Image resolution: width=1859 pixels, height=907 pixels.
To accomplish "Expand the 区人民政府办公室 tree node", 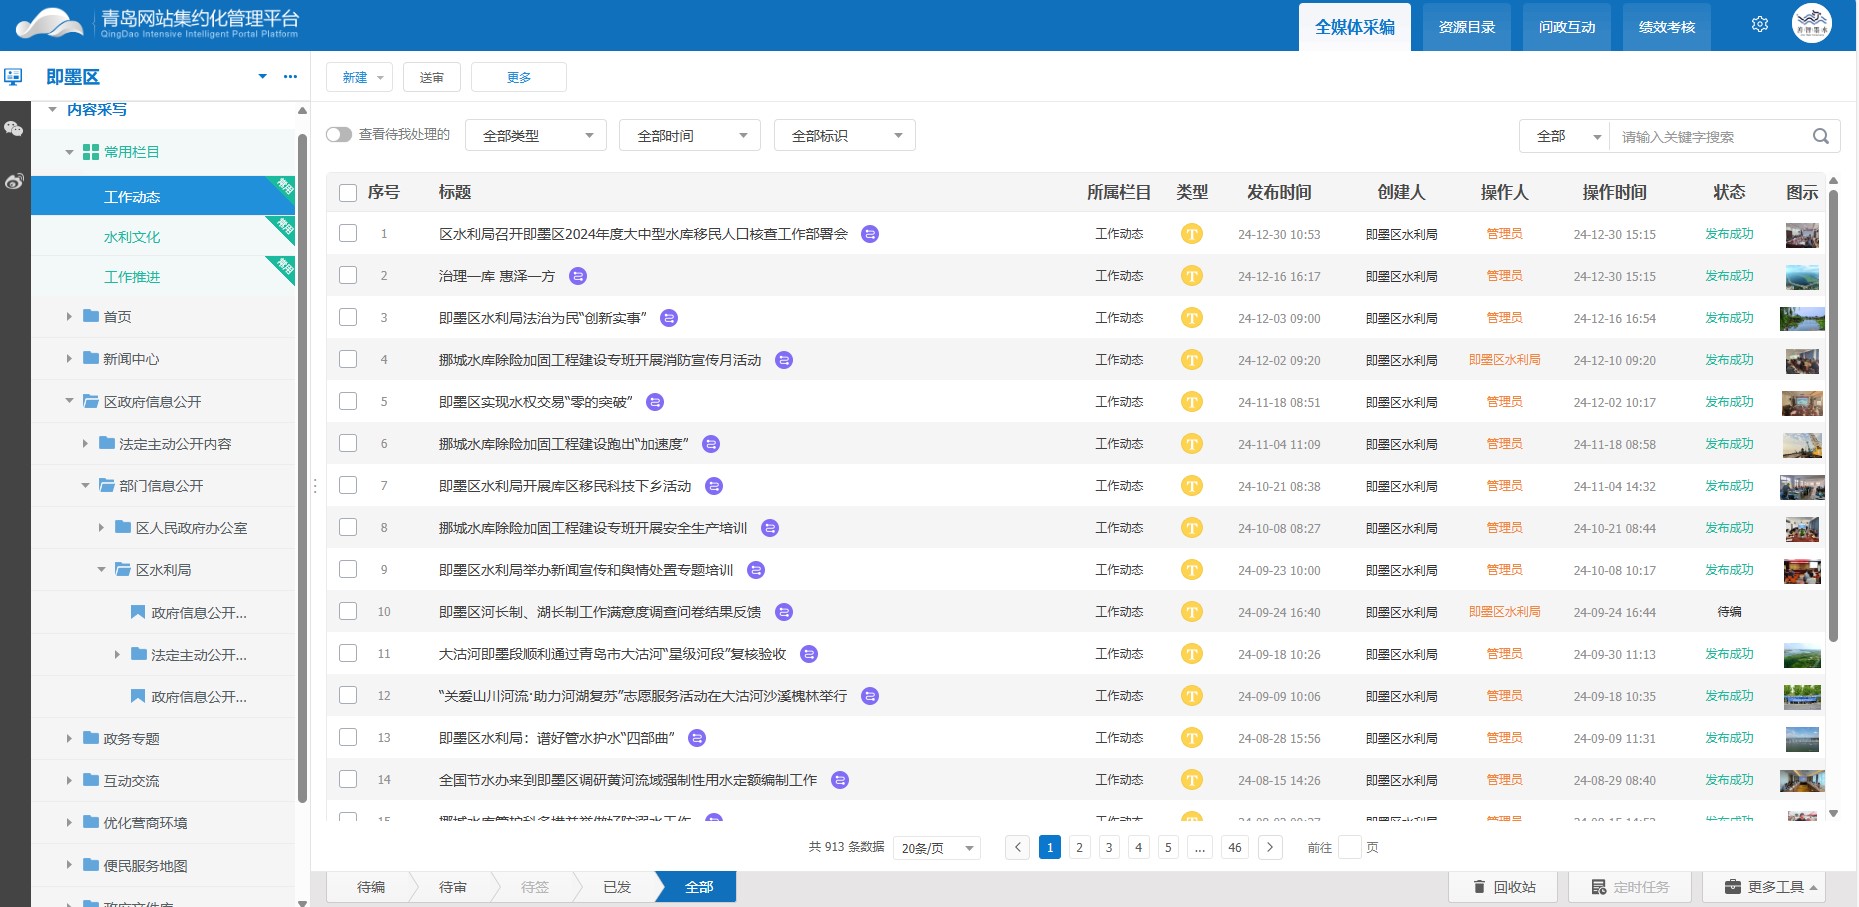I will (101, 527).
